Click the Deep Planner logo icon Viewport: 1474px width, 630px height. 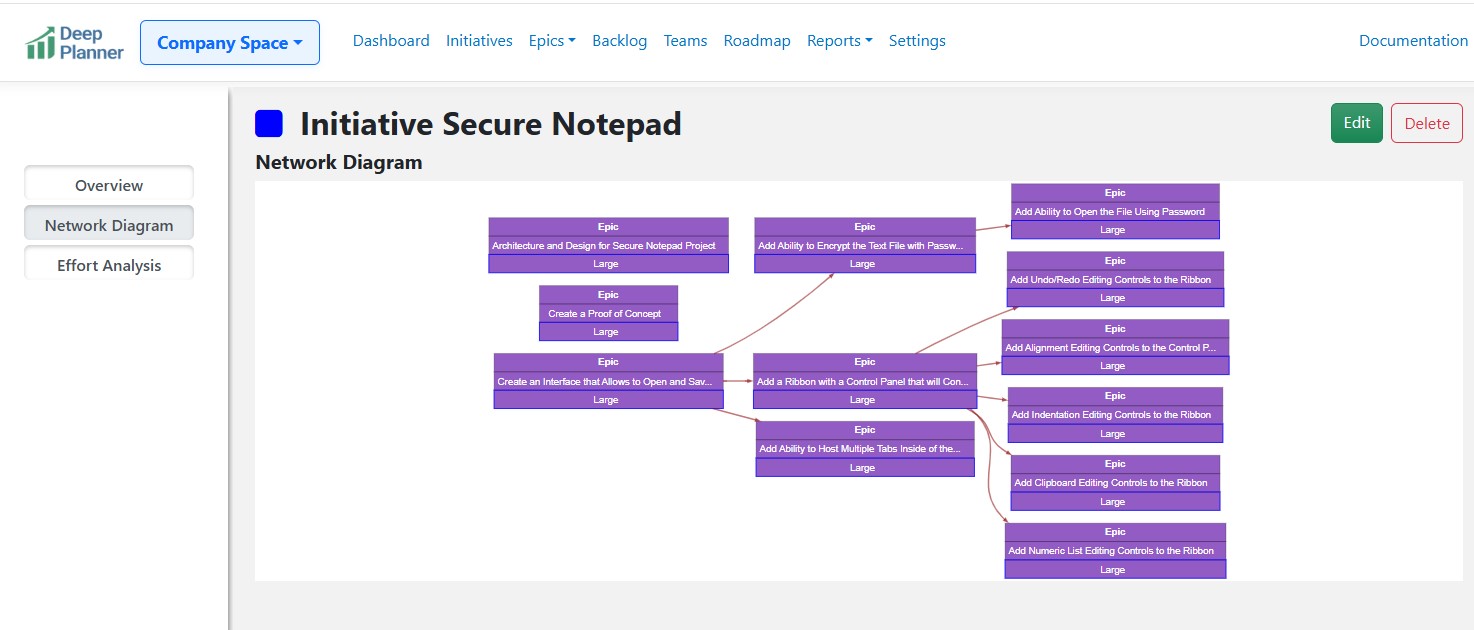(x=41, y=43)
